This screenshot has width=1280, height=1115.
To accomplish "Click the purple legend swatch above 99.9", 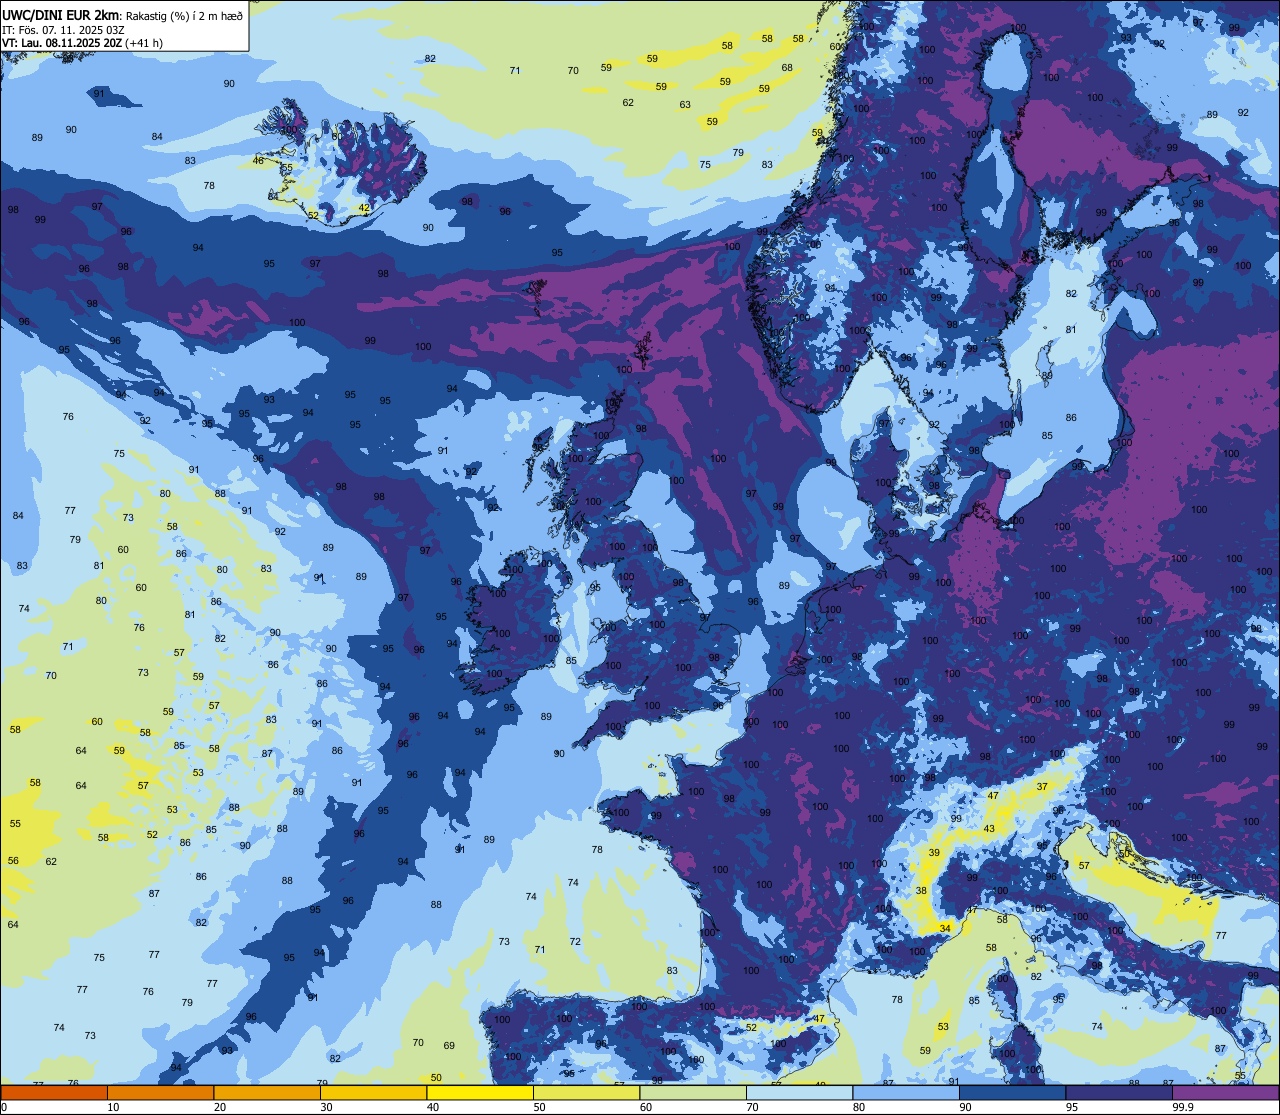I will pyautogui.click(x=1225, y=1093).
